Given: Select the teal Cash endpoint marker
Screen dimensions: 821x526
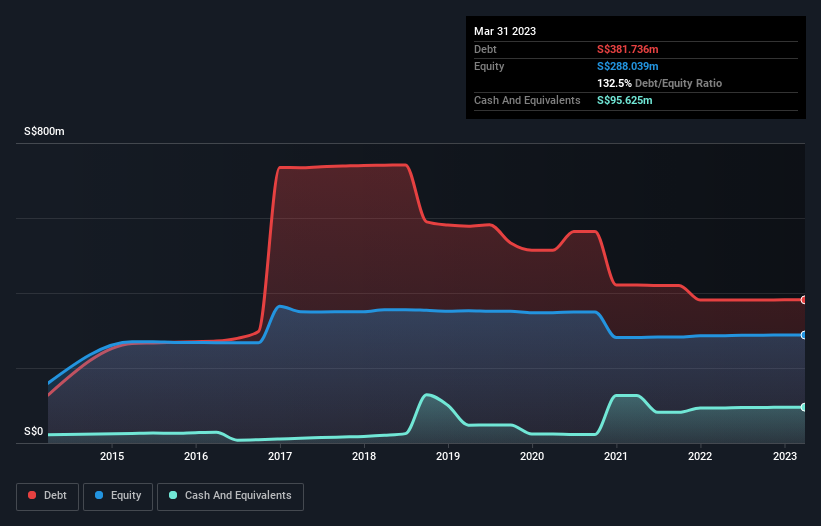Looking at the screenshot, I should (x=804, y=407).
